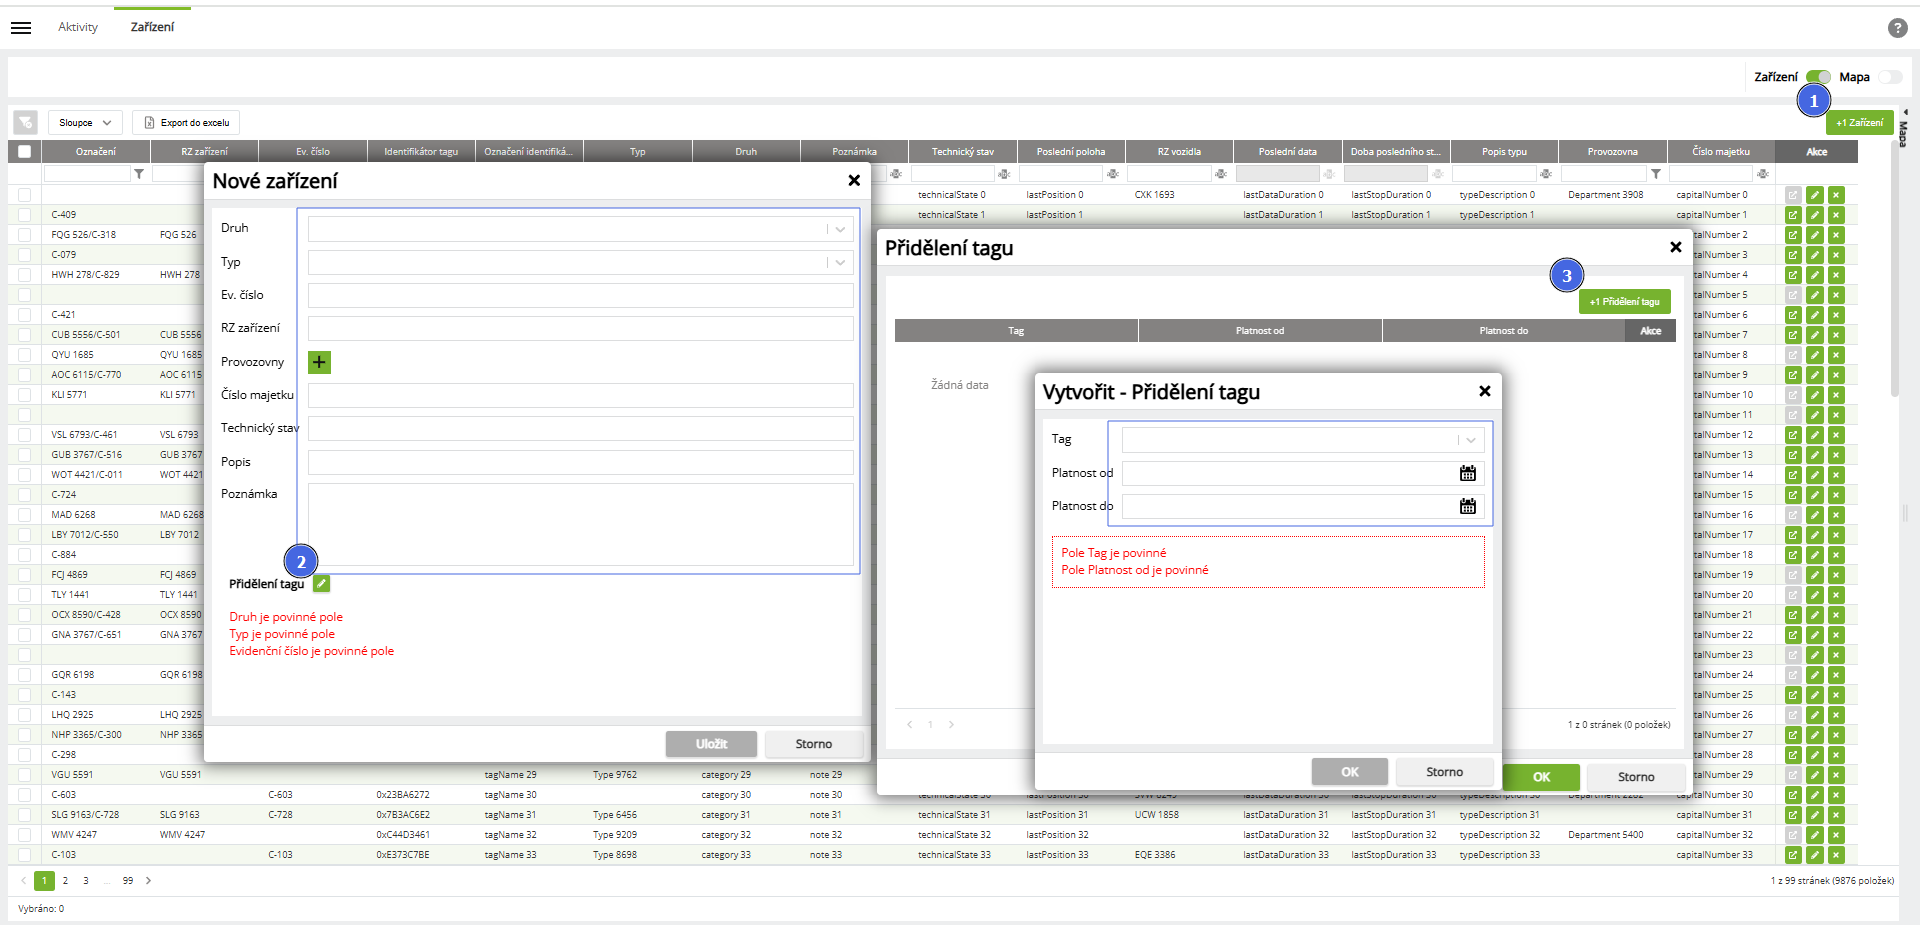Click the edit pencil for capitalNumber 0 row
Screen dimensions: 1921x925
point(1814,195)
